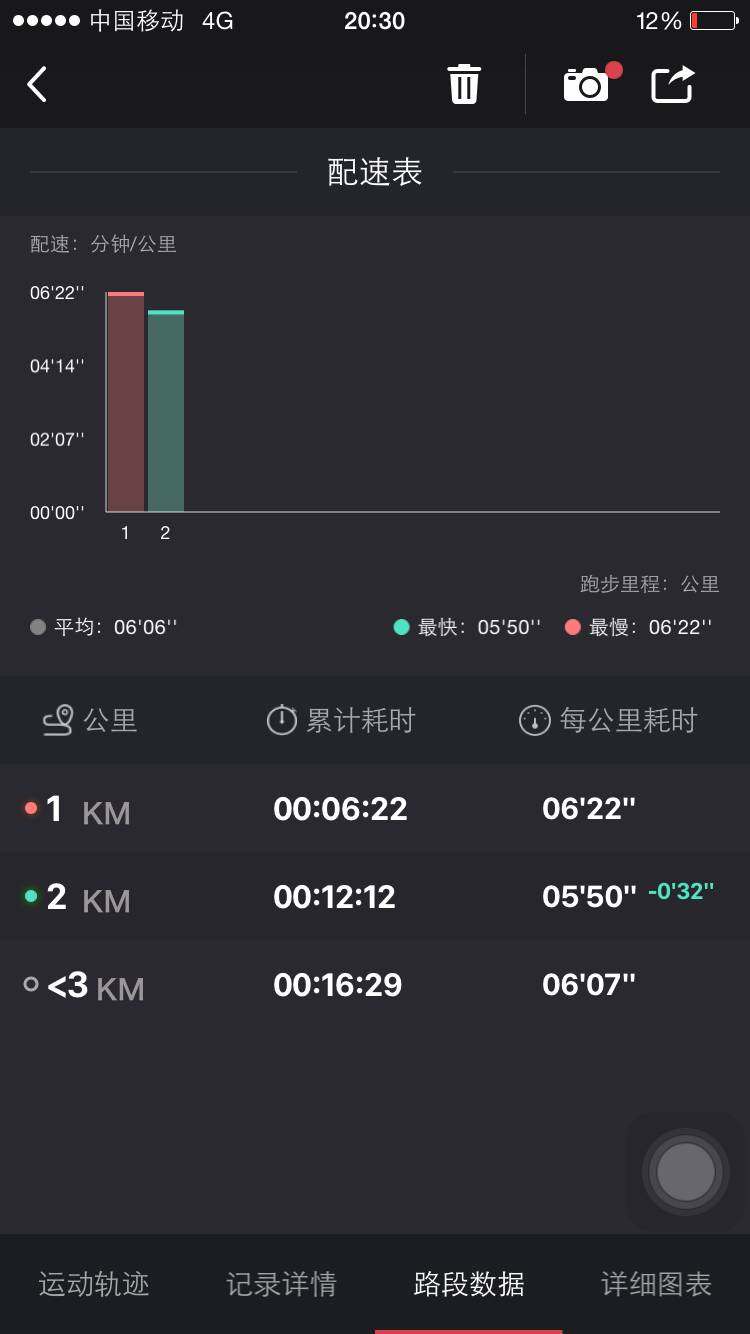Tap the 最快 05'50'' legend item
This screenshot has height=1334, width=750.
pyautogui.click(x=467, y=627)
